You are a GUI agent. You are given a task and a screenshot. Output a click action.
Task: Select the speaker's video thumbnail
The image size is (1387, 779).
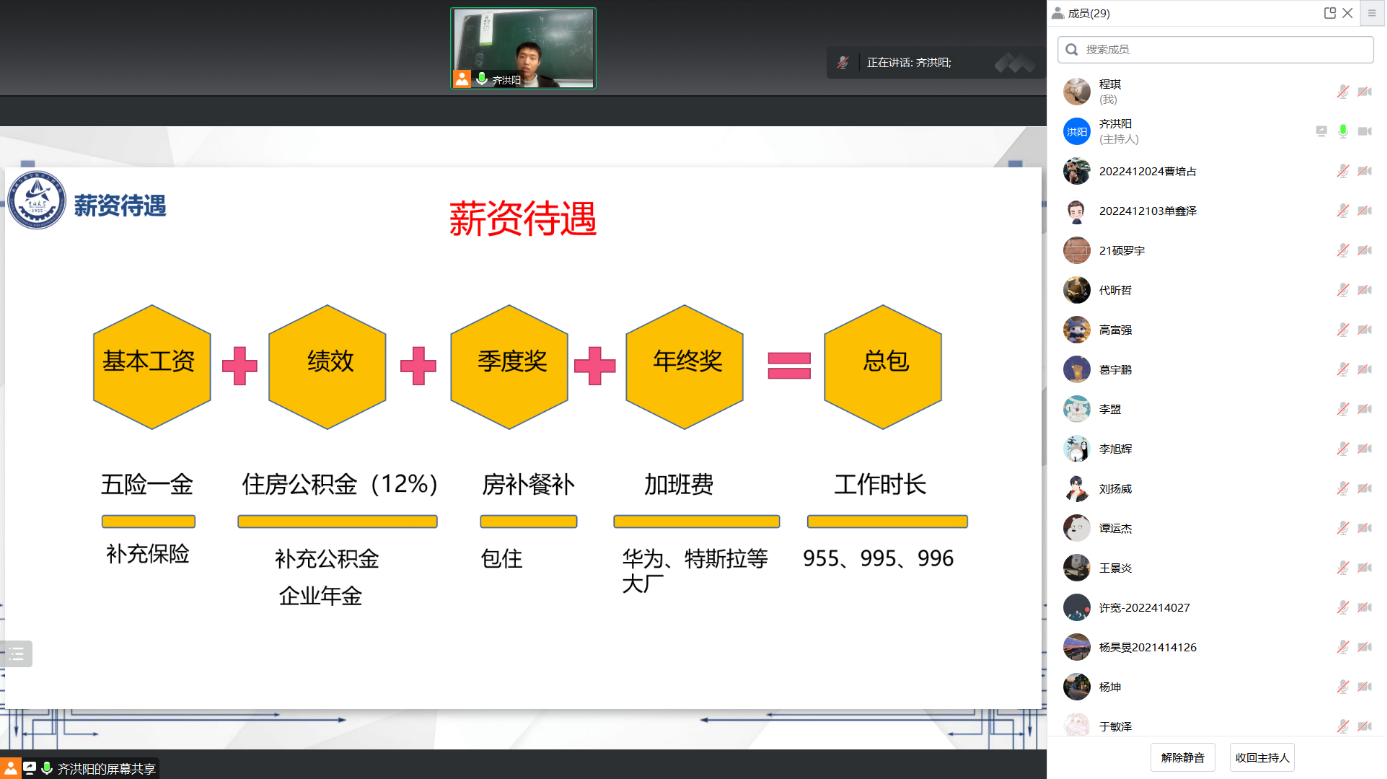pos(523,48)
